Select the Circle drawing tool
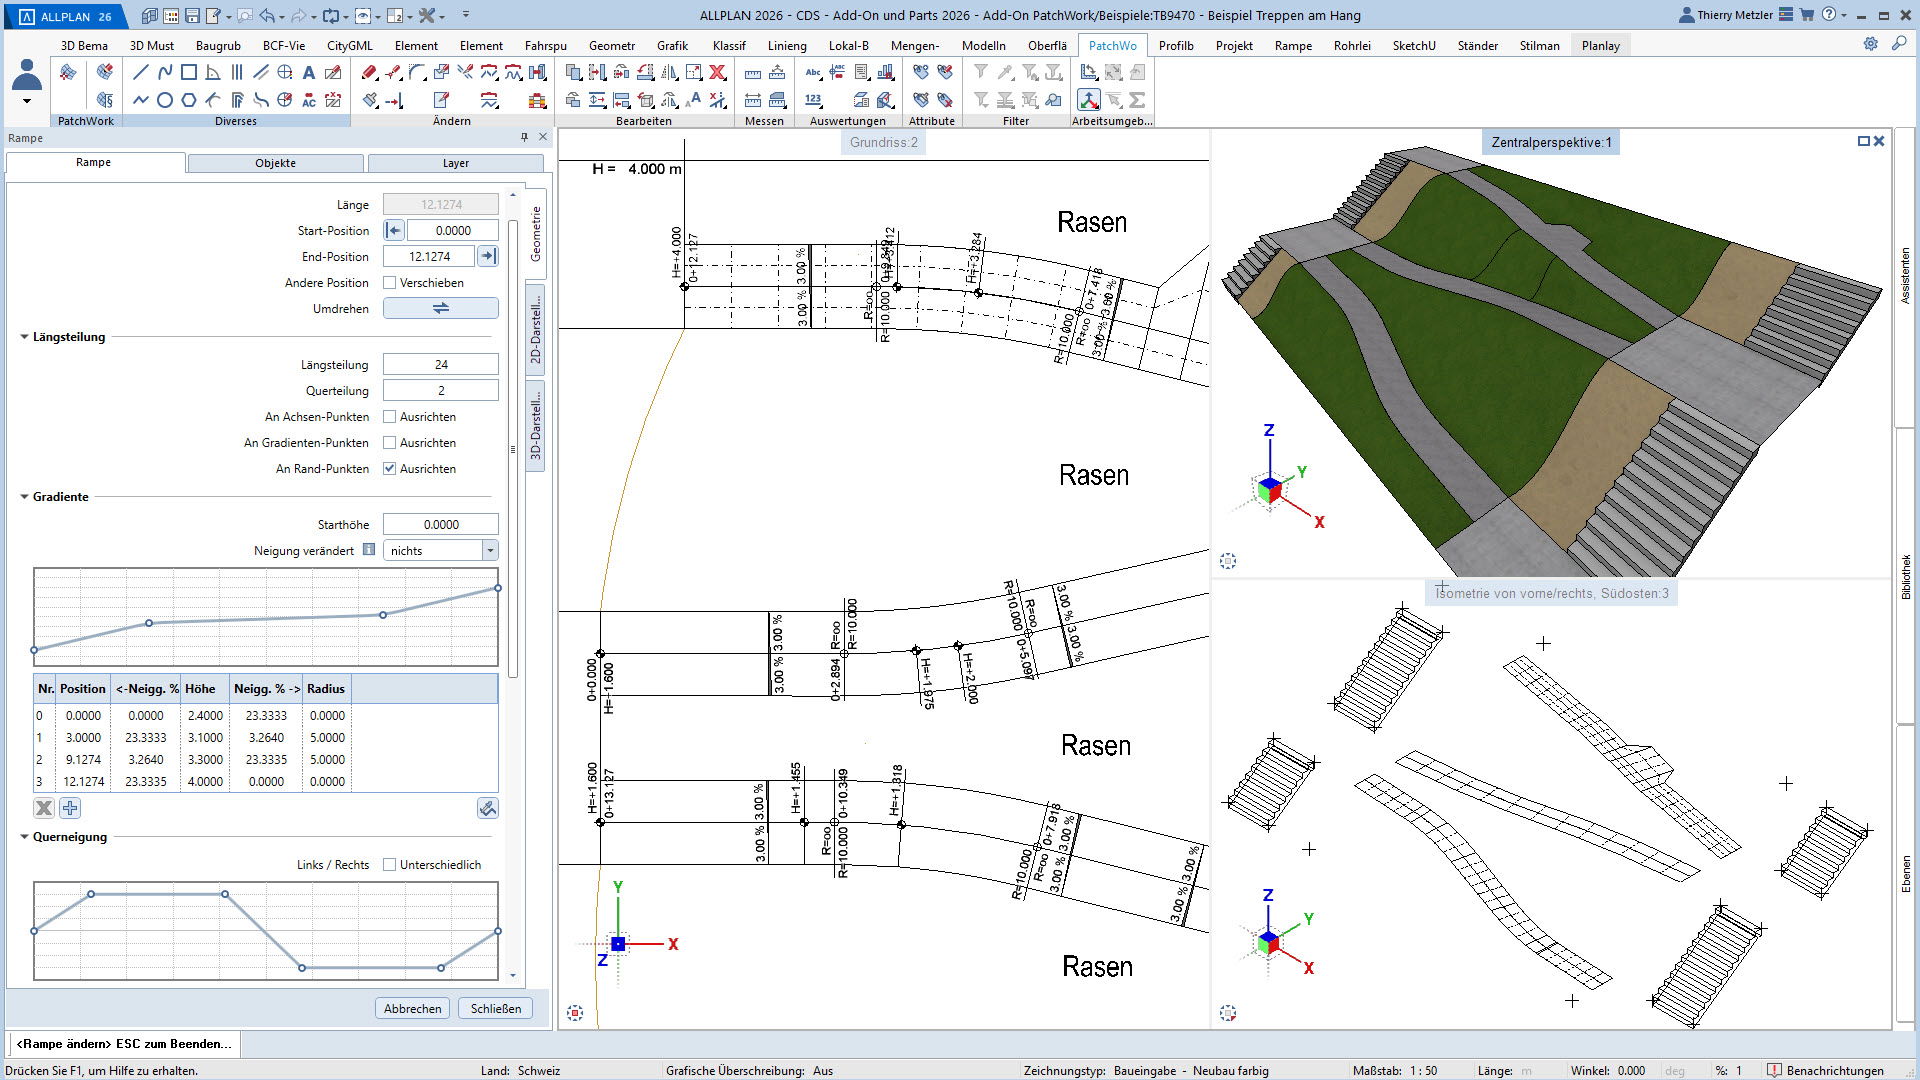This screenshot has height=1080, width=1920. pos(165,100)
